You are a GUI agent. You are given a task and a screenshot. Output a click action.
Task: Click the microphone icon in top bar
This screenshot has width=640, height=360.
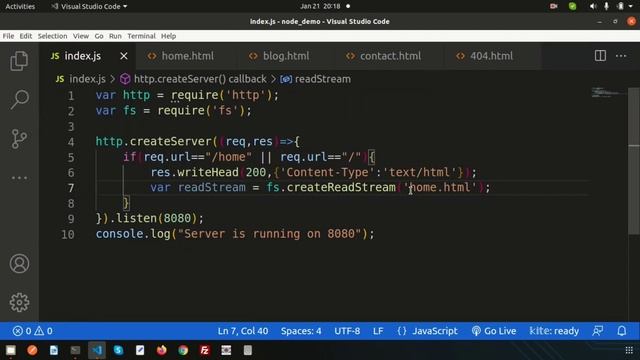coord(607,6)
